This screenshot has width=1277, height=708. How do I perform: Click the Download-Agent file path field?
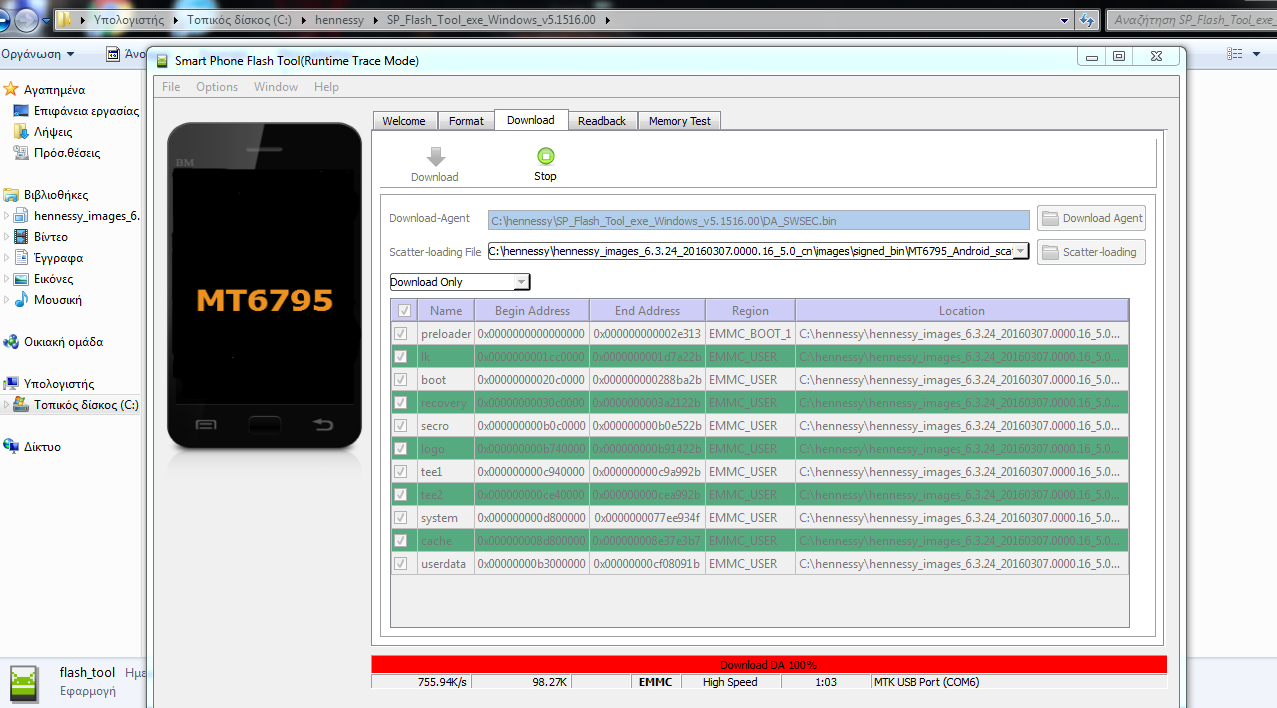tap(758, 220)
